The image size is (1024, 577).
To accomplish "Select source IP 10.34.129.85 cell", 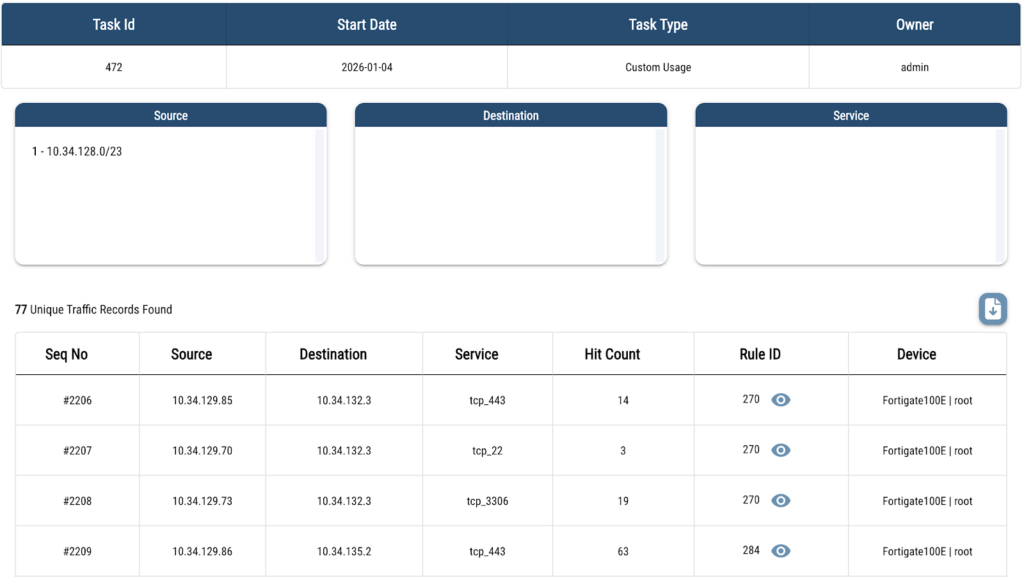I will tap(202, 401).
